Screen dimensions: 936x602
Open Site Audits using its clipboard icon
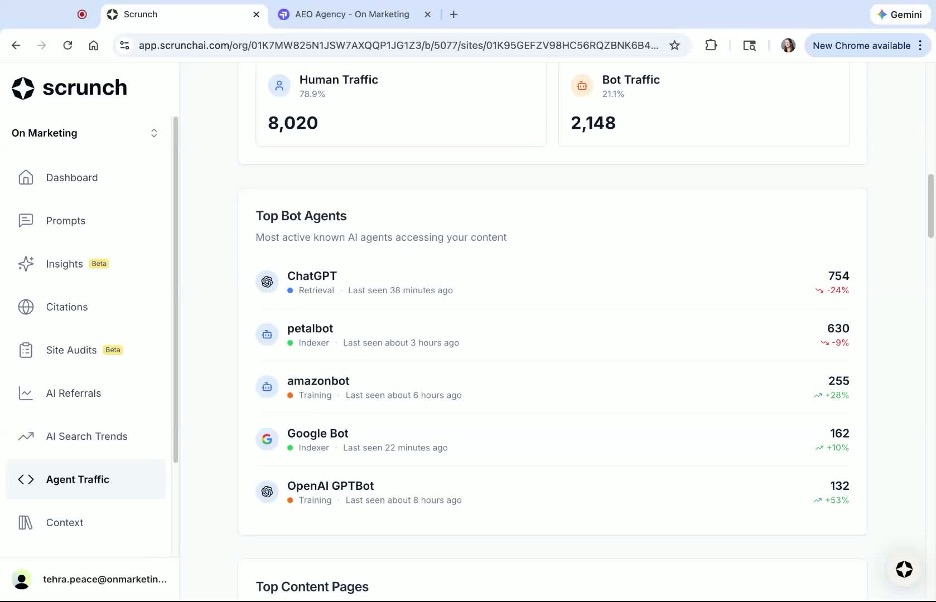click(27, 350)
